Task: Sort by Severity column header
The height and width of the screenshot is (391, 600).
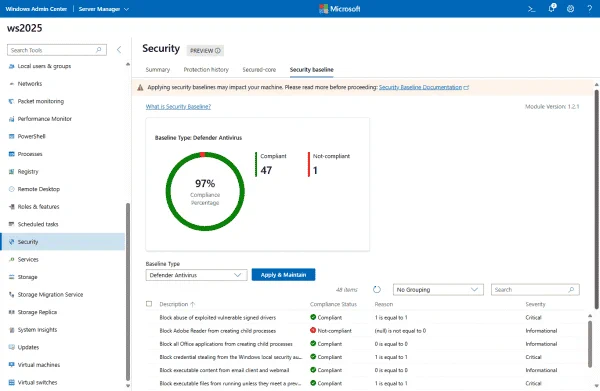Action: click(535, 304)
